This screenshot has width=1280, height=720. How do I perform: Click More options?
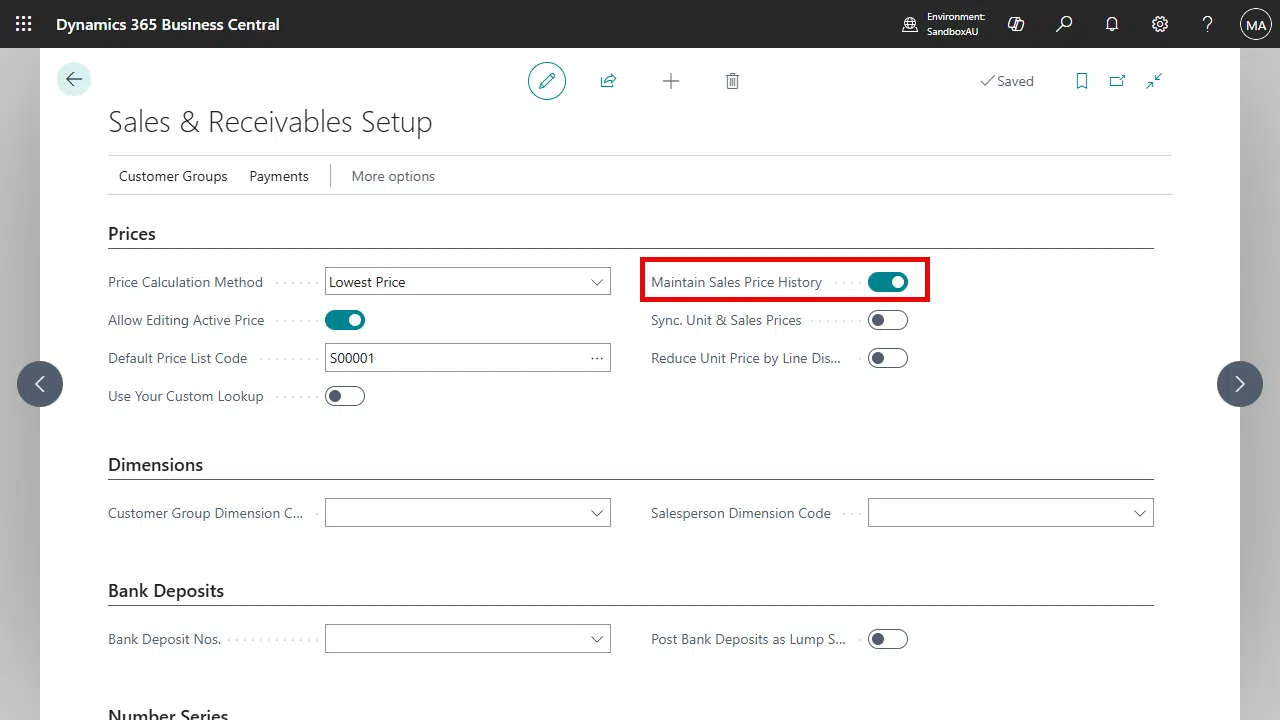[393, 176]
